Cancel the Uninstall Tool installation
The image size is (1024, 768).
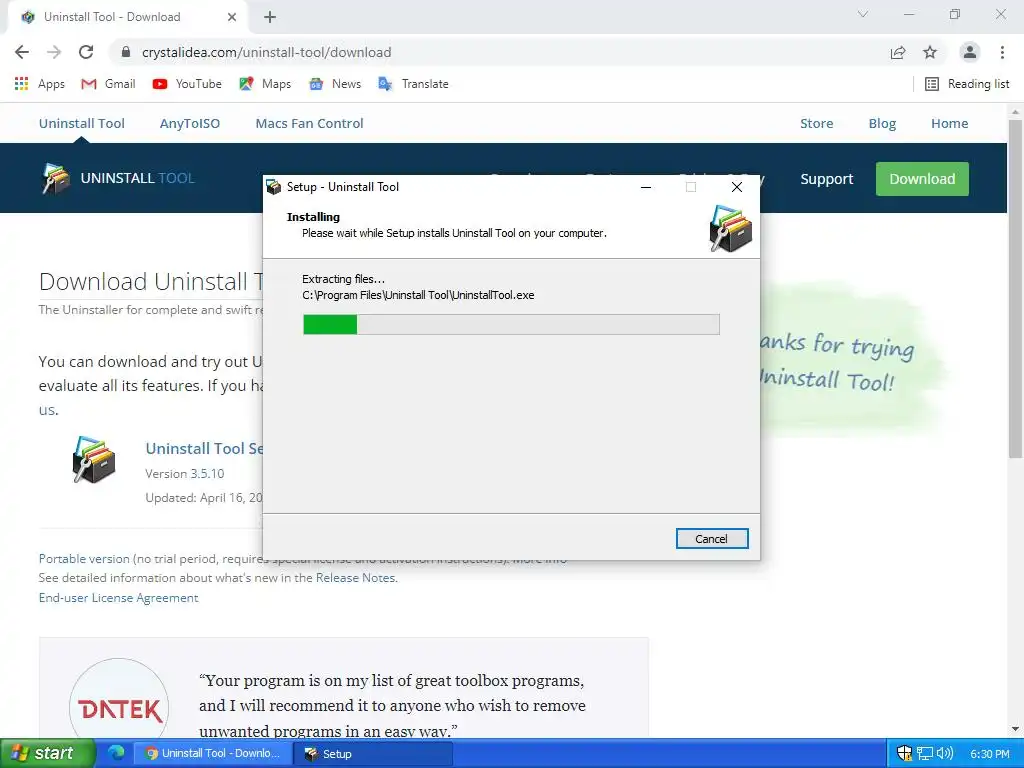click(712, 539)
